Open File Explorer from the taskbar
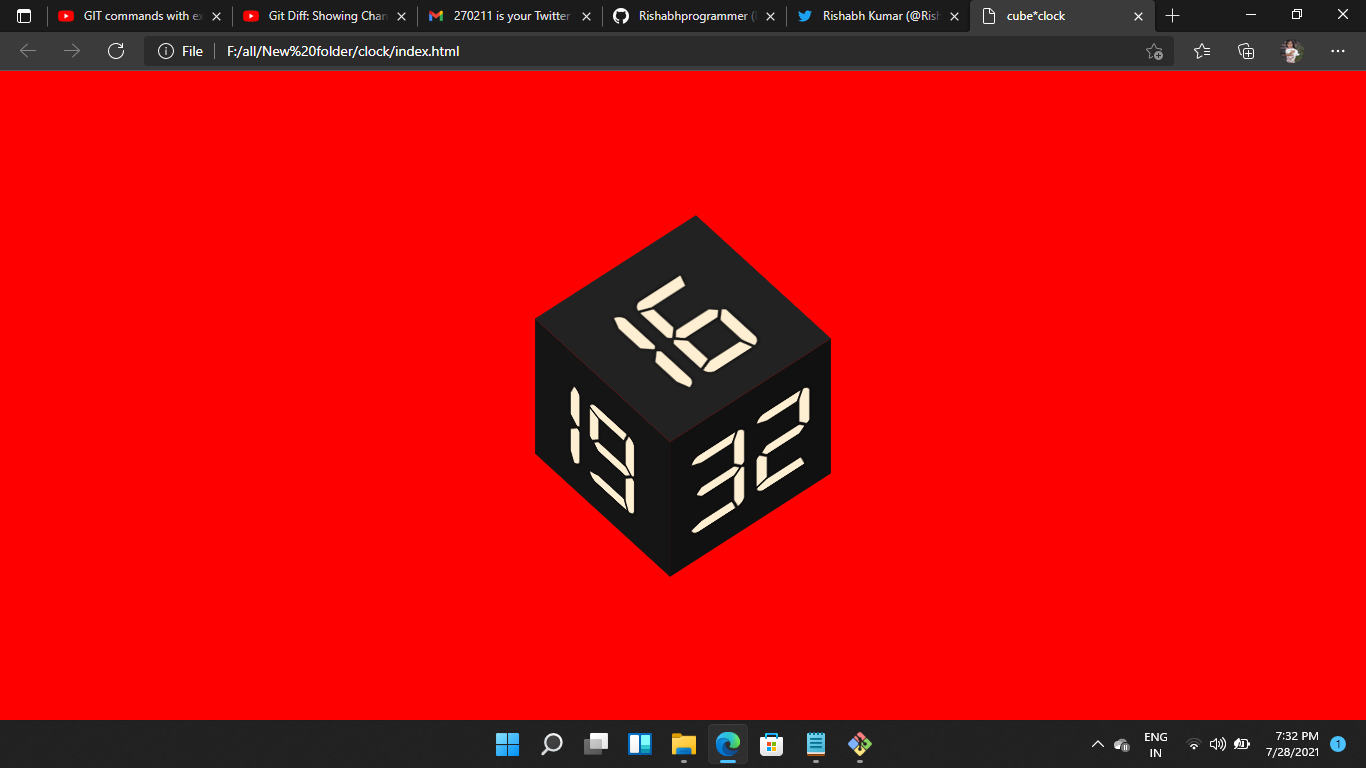 tap(683, 744)
